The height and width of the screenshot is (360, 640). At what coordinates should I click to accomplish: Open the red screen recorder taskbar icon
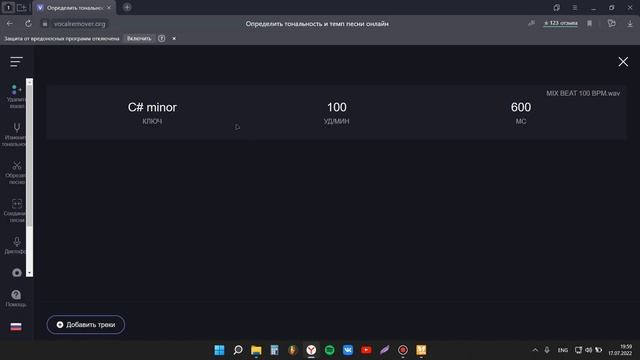click(x=403, y=350)
